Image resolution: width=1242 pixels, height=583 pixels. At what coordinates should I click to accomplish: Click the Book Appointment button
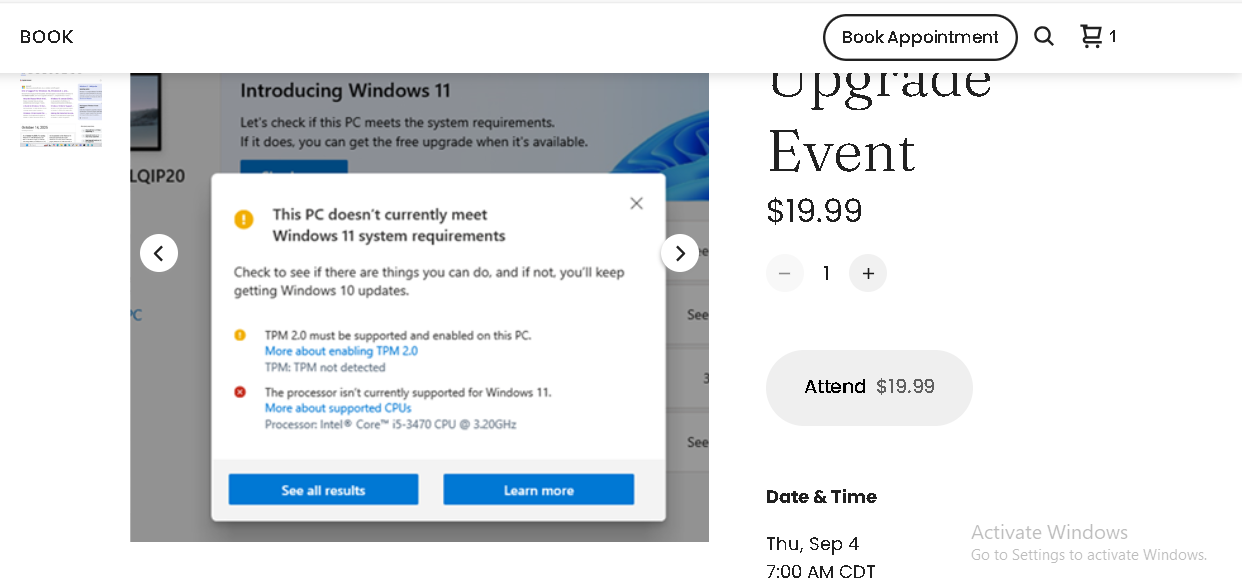(920, 37)
